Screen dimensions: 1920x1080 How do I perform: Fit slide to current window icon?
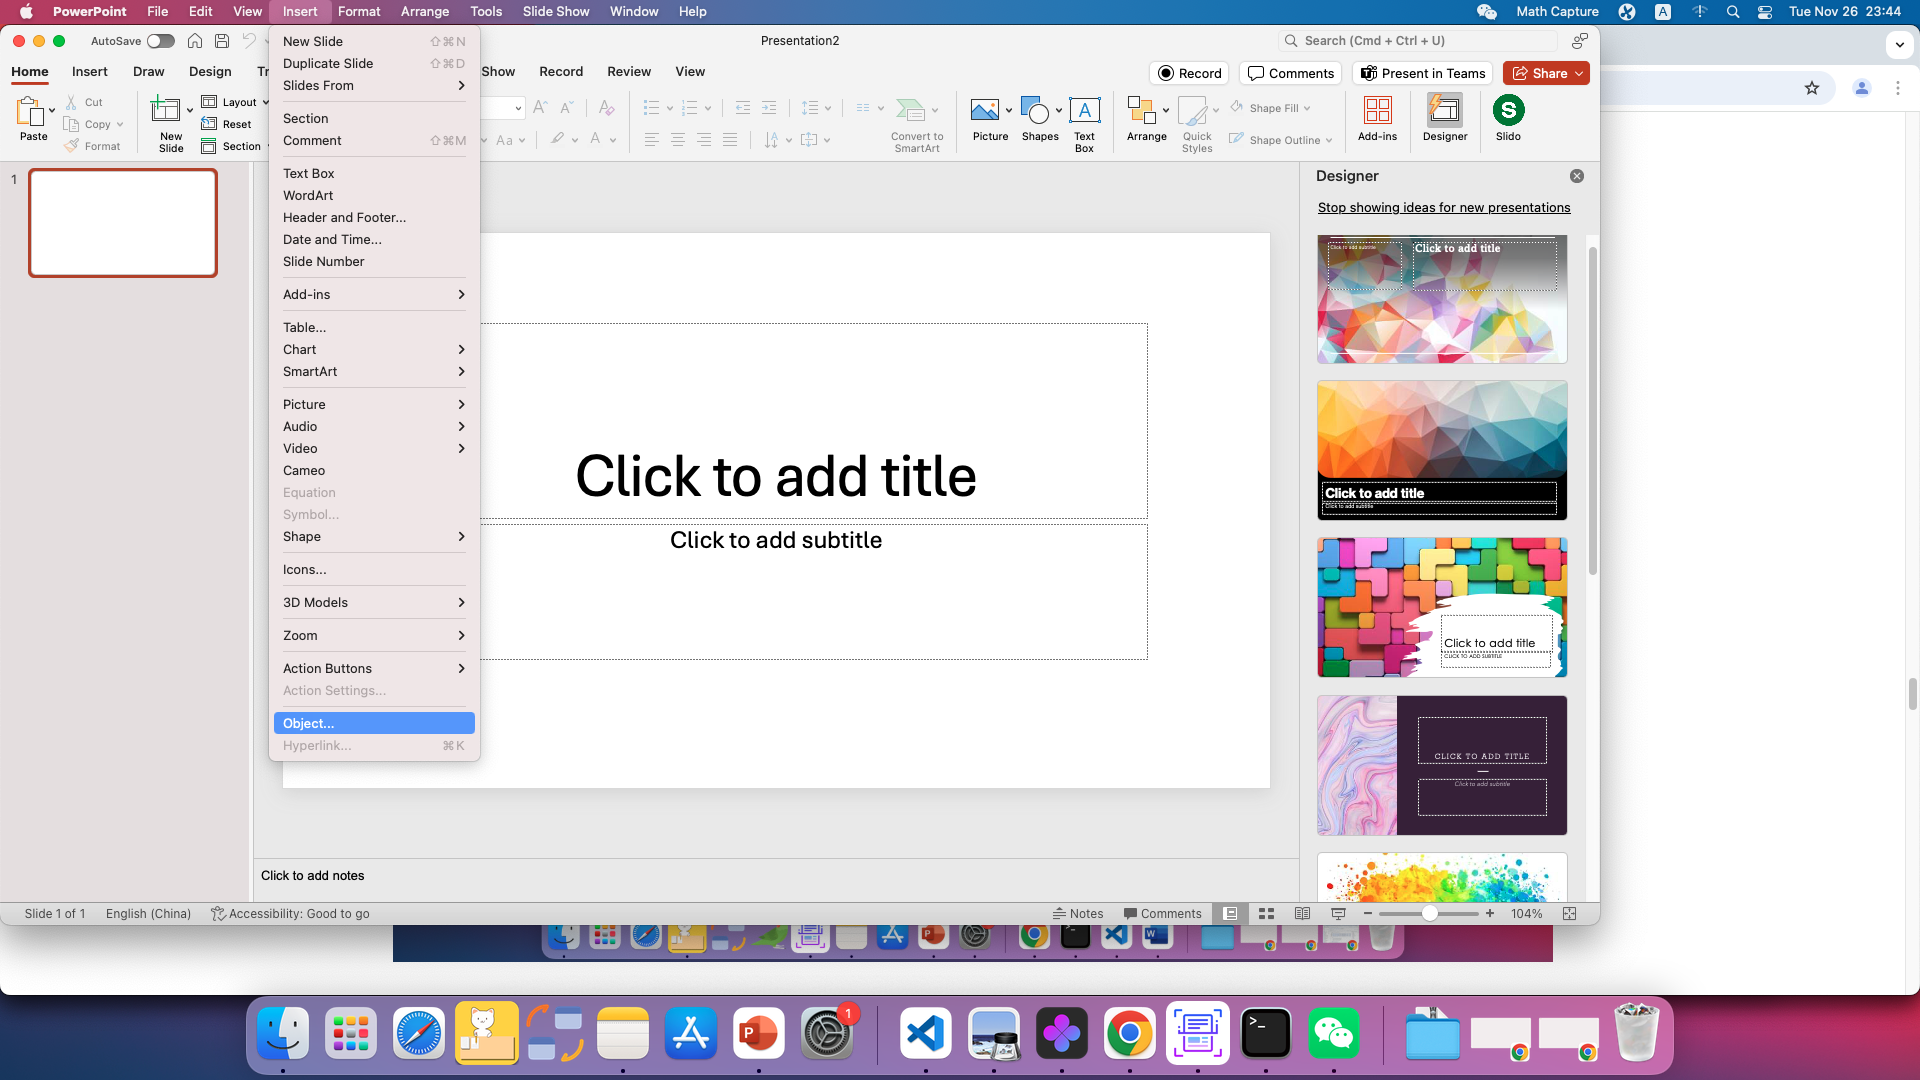[x=1569, y=913]
